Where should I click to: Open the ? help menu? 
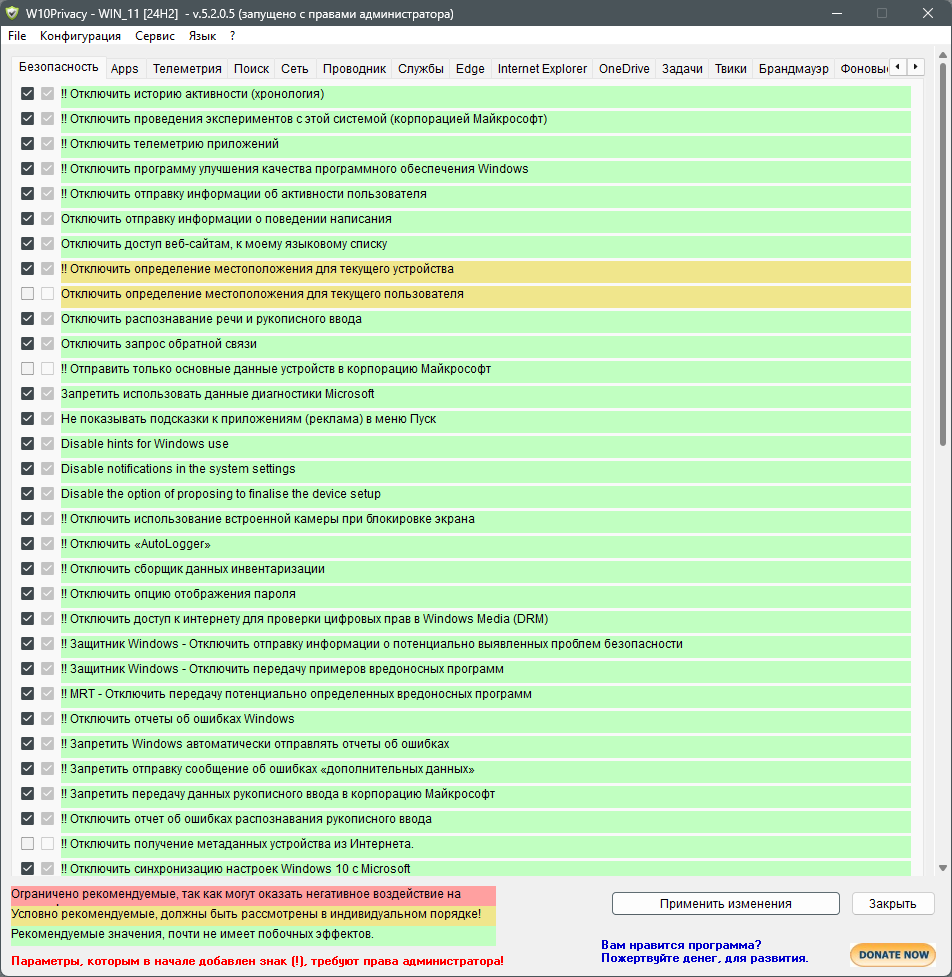tap(232, 36)
